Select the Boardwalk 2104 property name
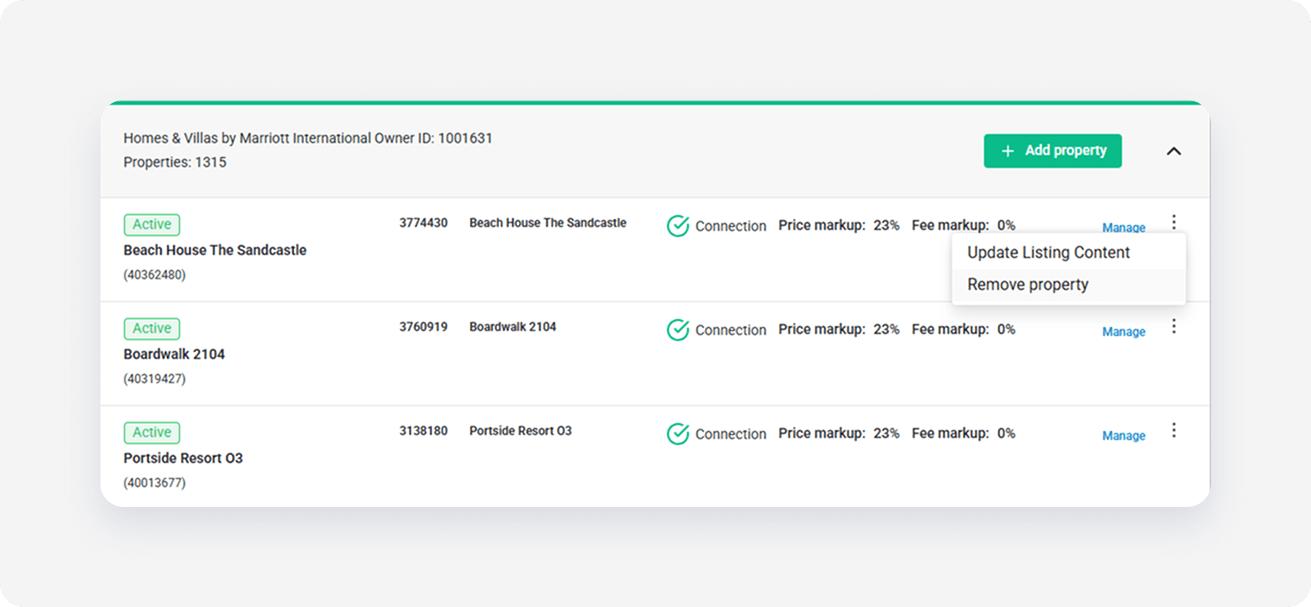This screenshot has width=1311, height=607. pos(174,354)
